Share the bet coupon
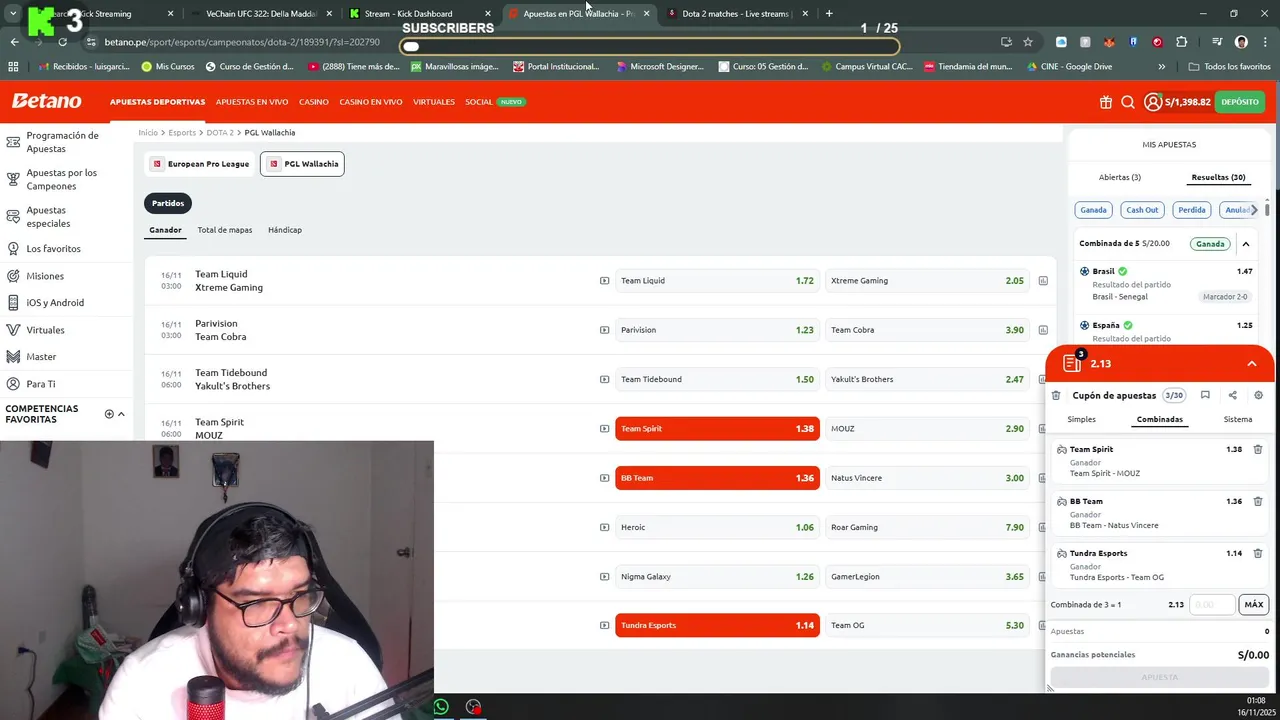Screen dimensions: 1280x720 tap(1232, 396)
